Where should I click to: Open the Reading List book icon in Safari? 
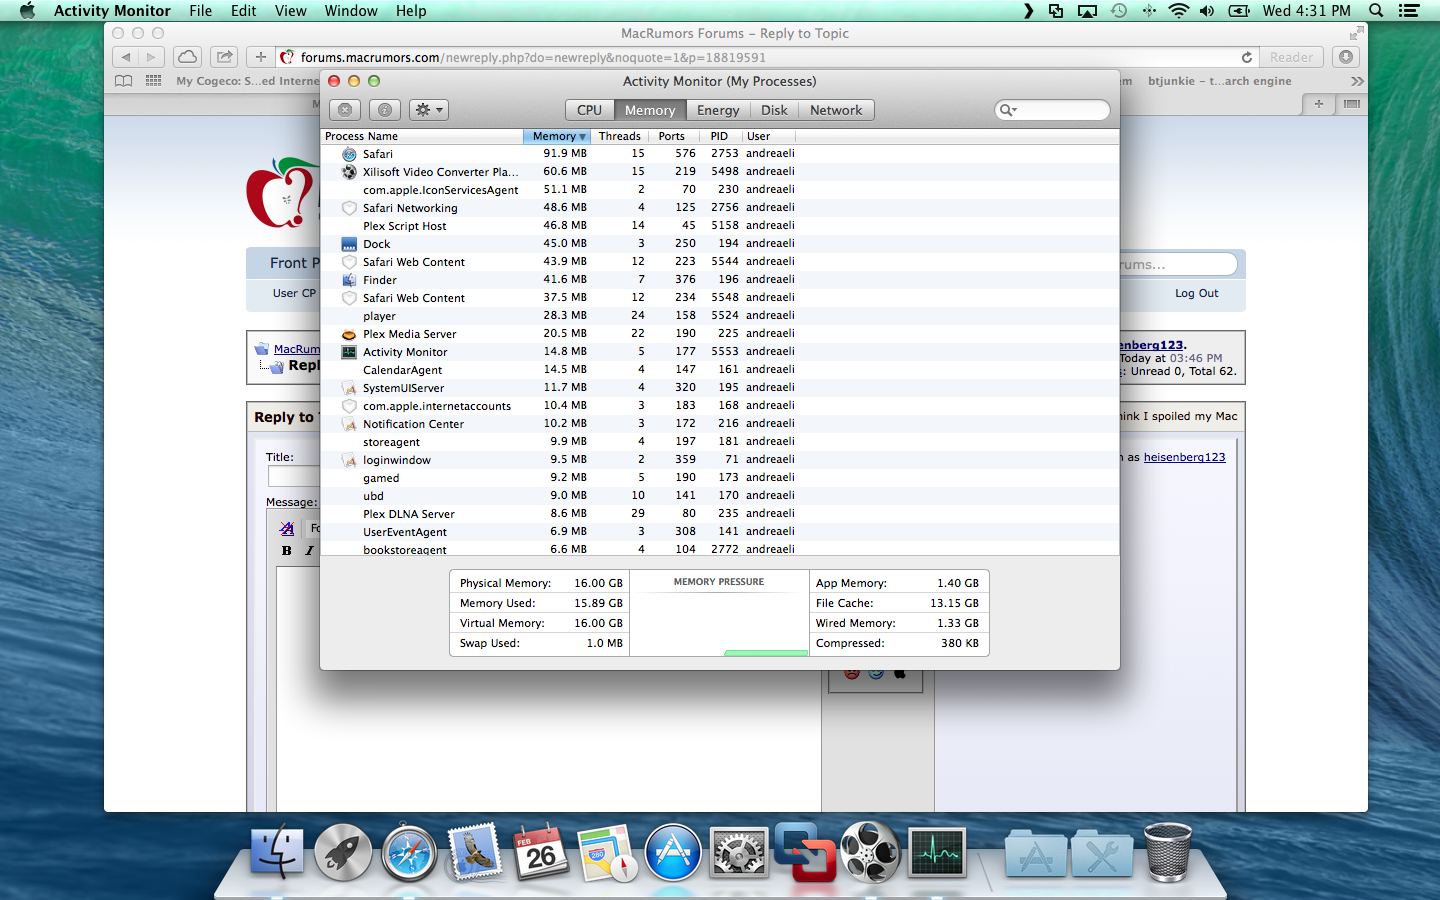click(123, 81)
